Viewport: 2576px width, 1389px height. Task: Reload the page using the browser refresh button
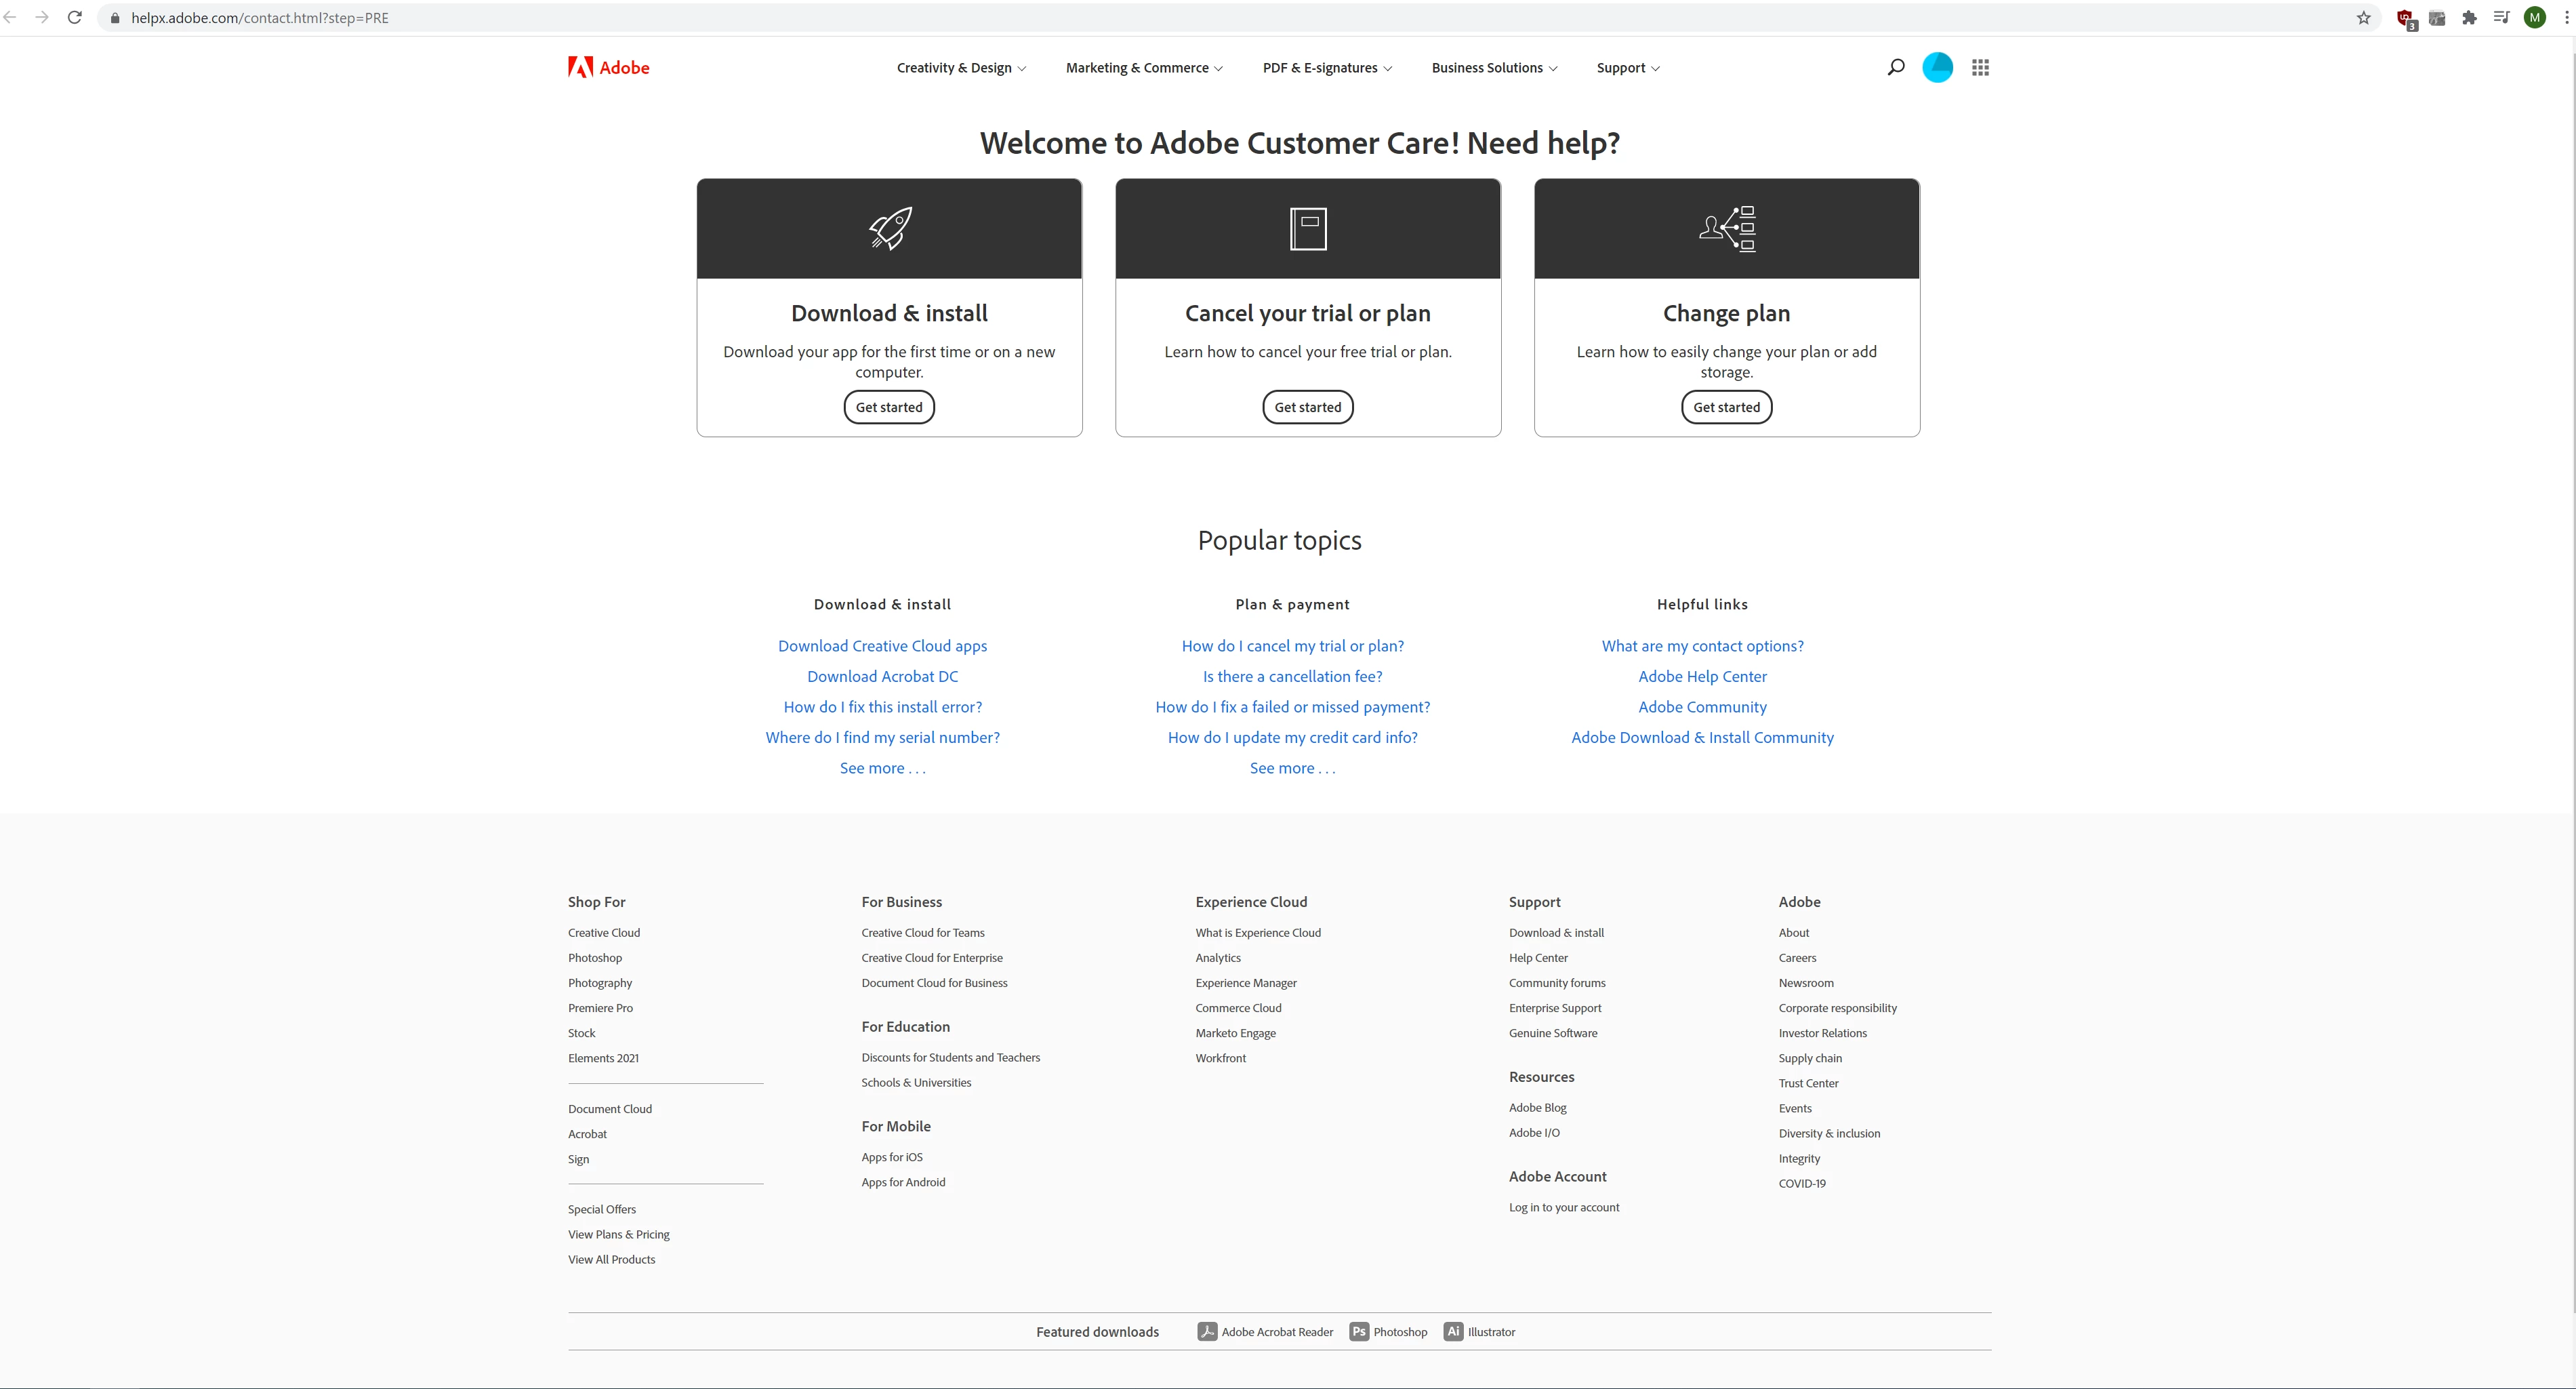[74, 18]
